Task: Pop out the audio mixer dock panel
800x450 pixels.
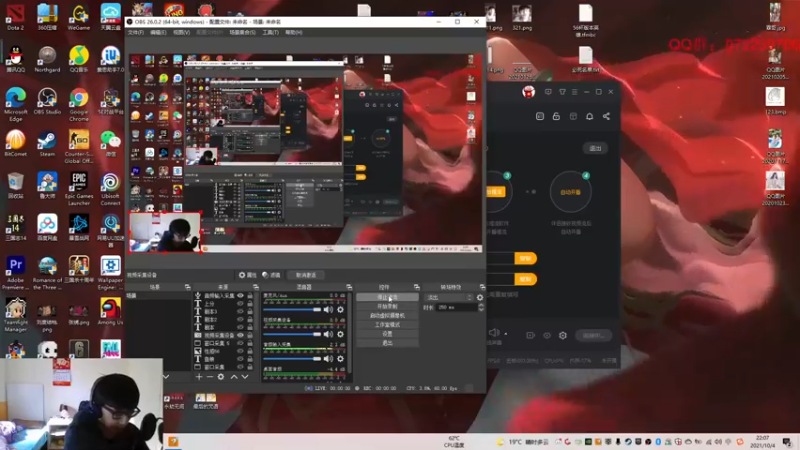Action: point(349,287)
